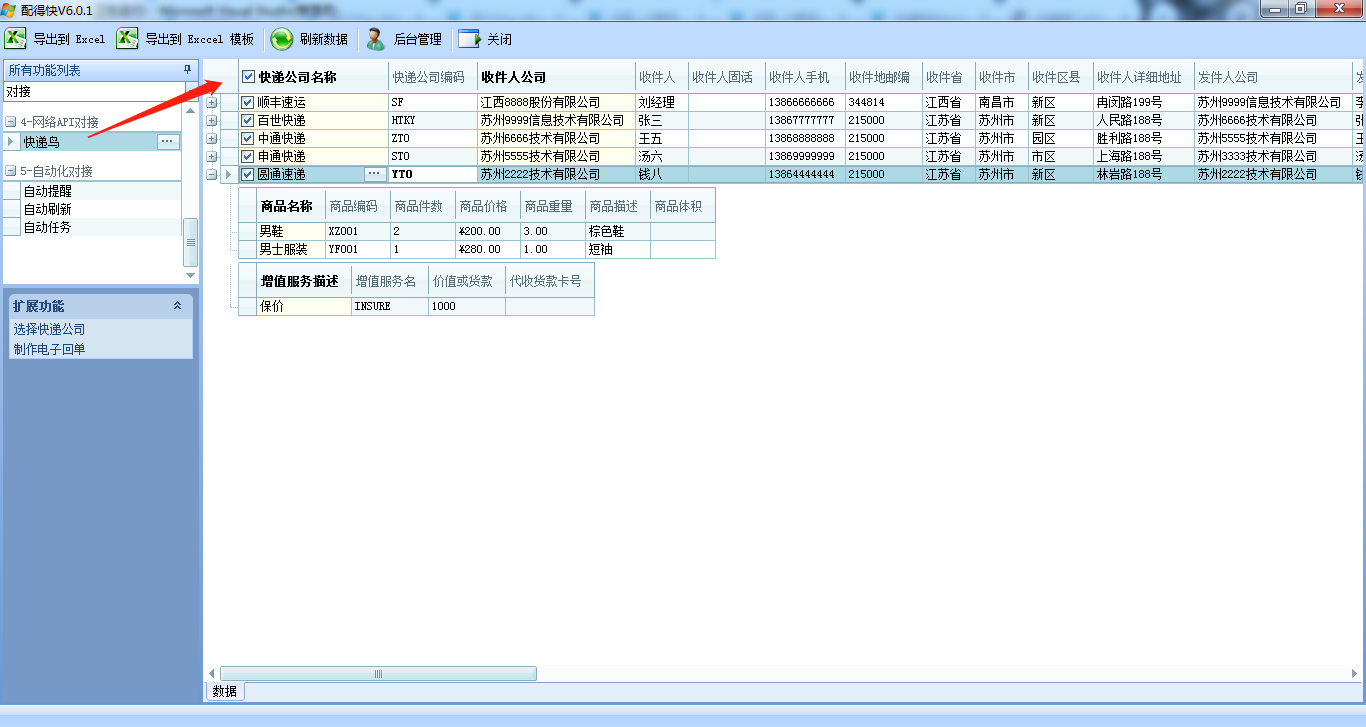Collapse the 圆通速递 row details

212,174
